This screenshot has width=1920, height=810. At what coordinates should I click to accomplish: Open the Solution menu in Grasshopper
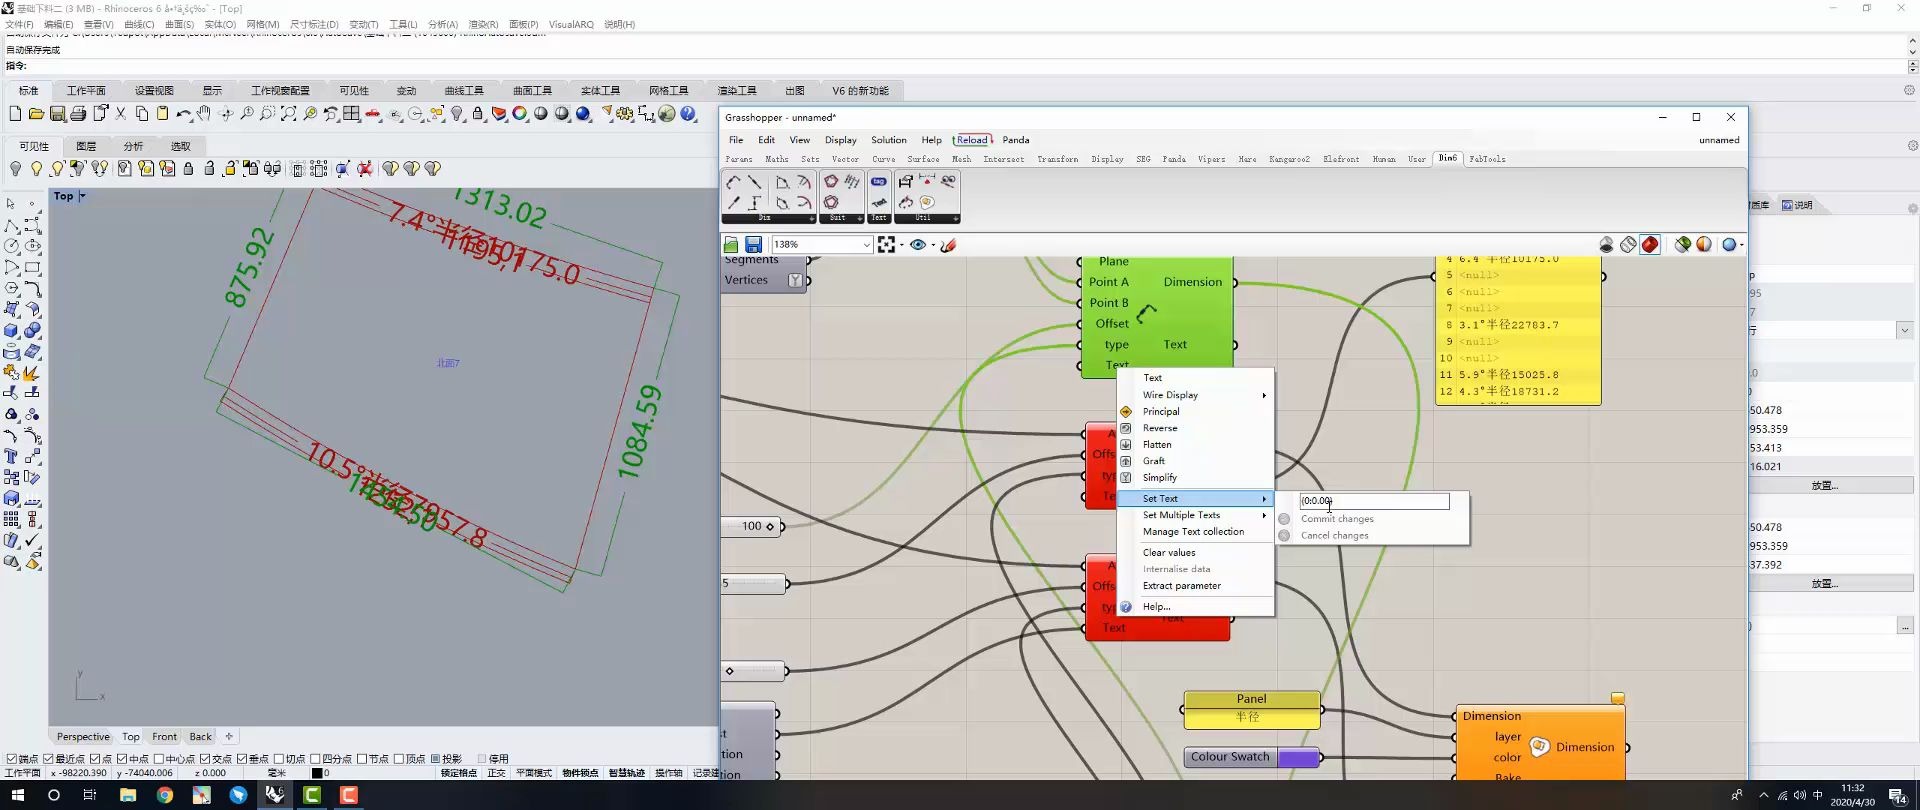[x=888, y=140]
